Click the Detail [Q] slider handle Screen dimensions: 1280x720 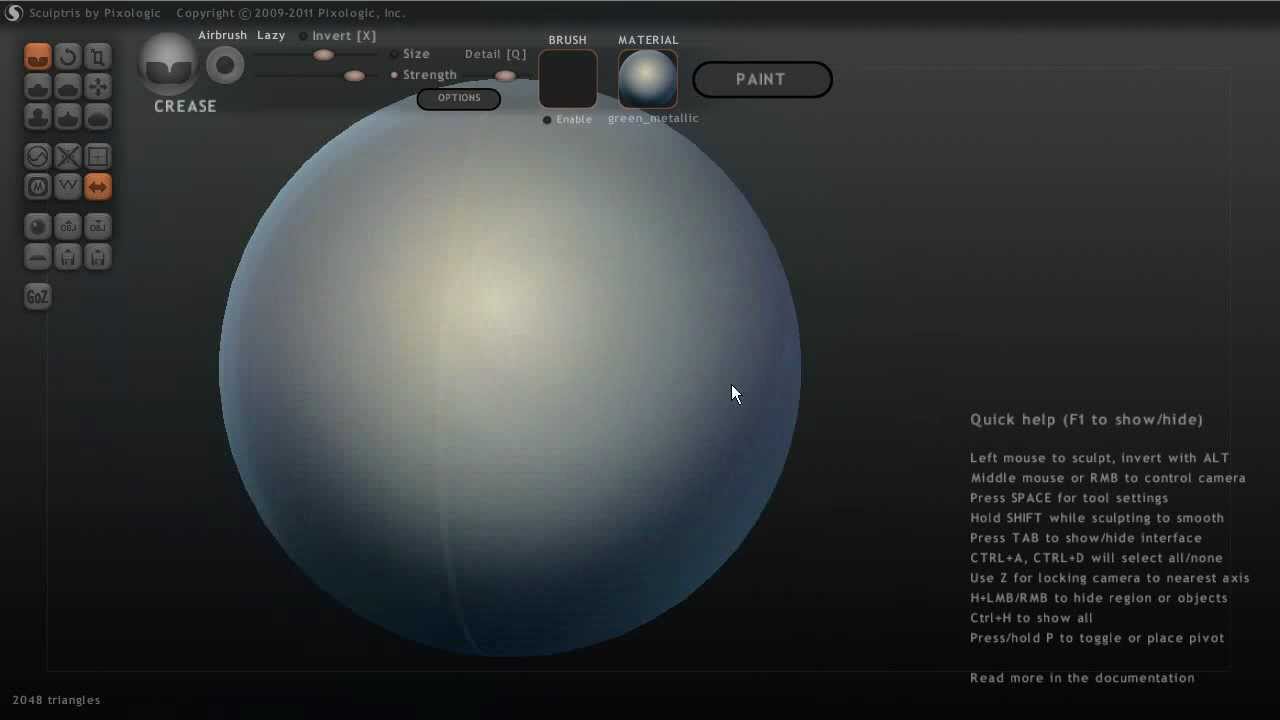point(505,76)
